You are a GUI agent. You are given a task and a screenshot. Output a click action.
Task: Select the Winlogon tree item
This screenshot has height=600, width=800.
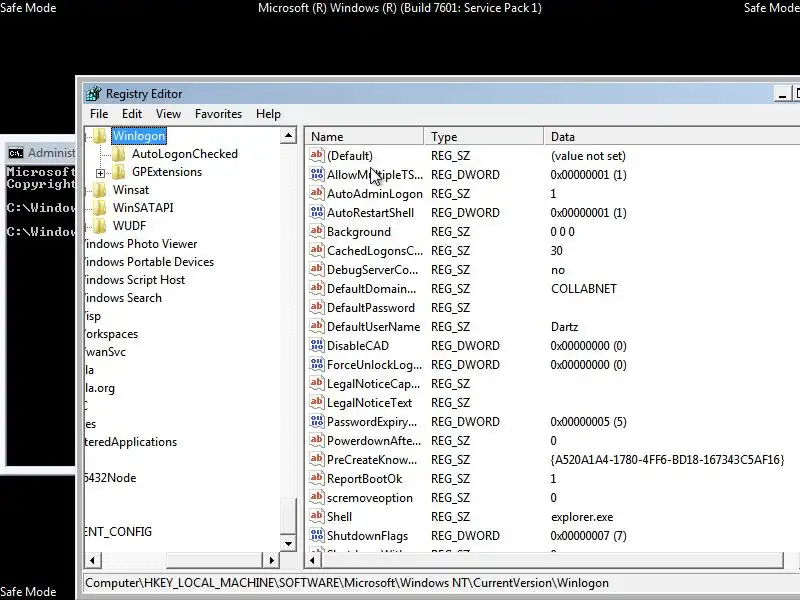click(139, 136)
